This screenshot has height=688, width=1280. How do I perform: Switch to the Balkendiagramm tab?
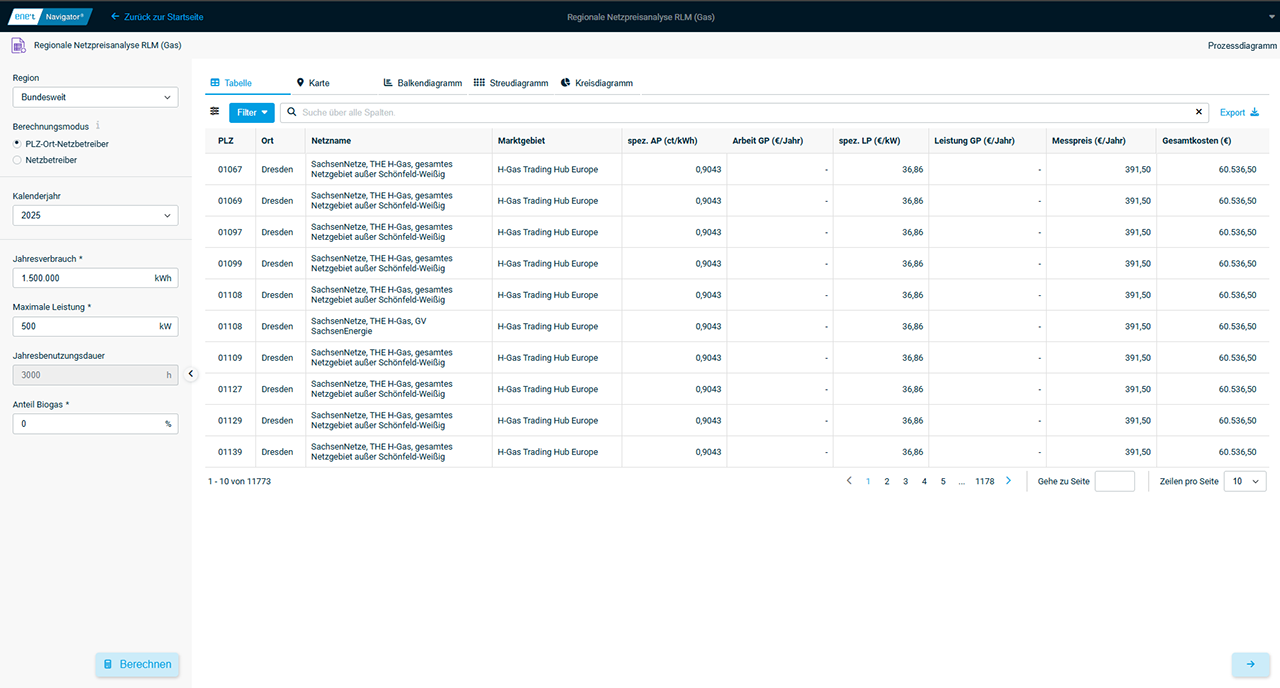point(422,83)
